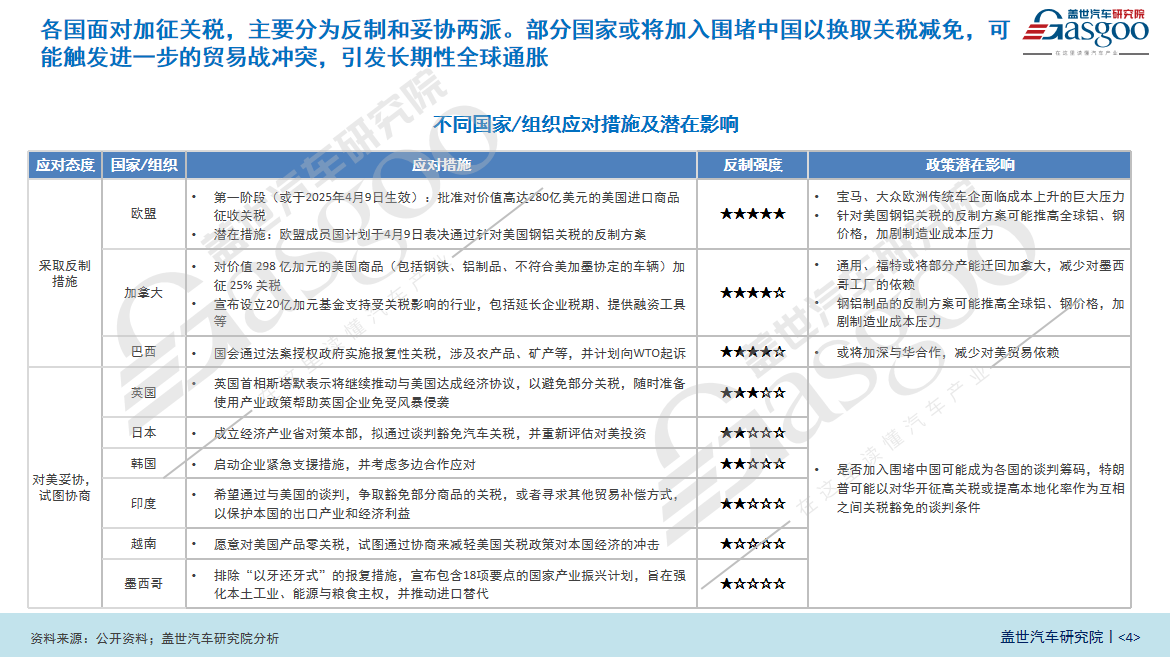The width and height of the screenshot is (1170, 657).
Task: Click the 资料来源 source note in the footer
Action: [155, 638]
